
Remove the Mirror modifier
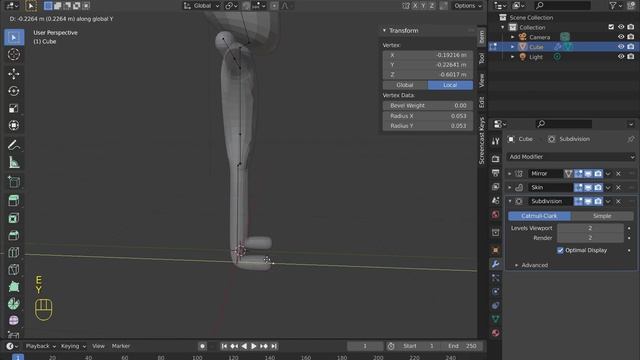click(x=618, y=174)
